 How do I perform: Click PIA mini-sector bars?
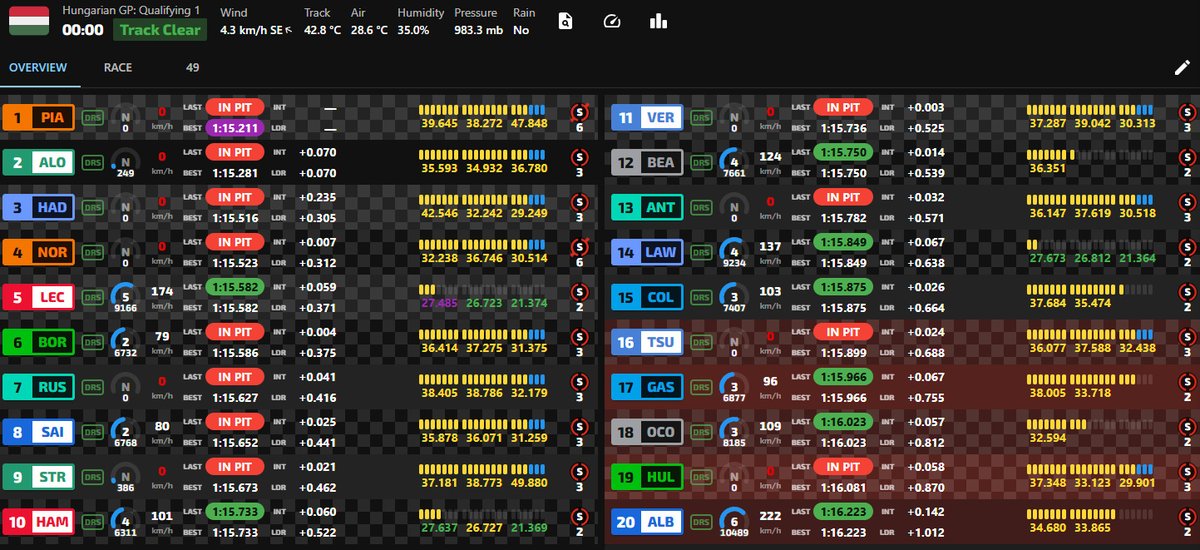pos(482,109)
